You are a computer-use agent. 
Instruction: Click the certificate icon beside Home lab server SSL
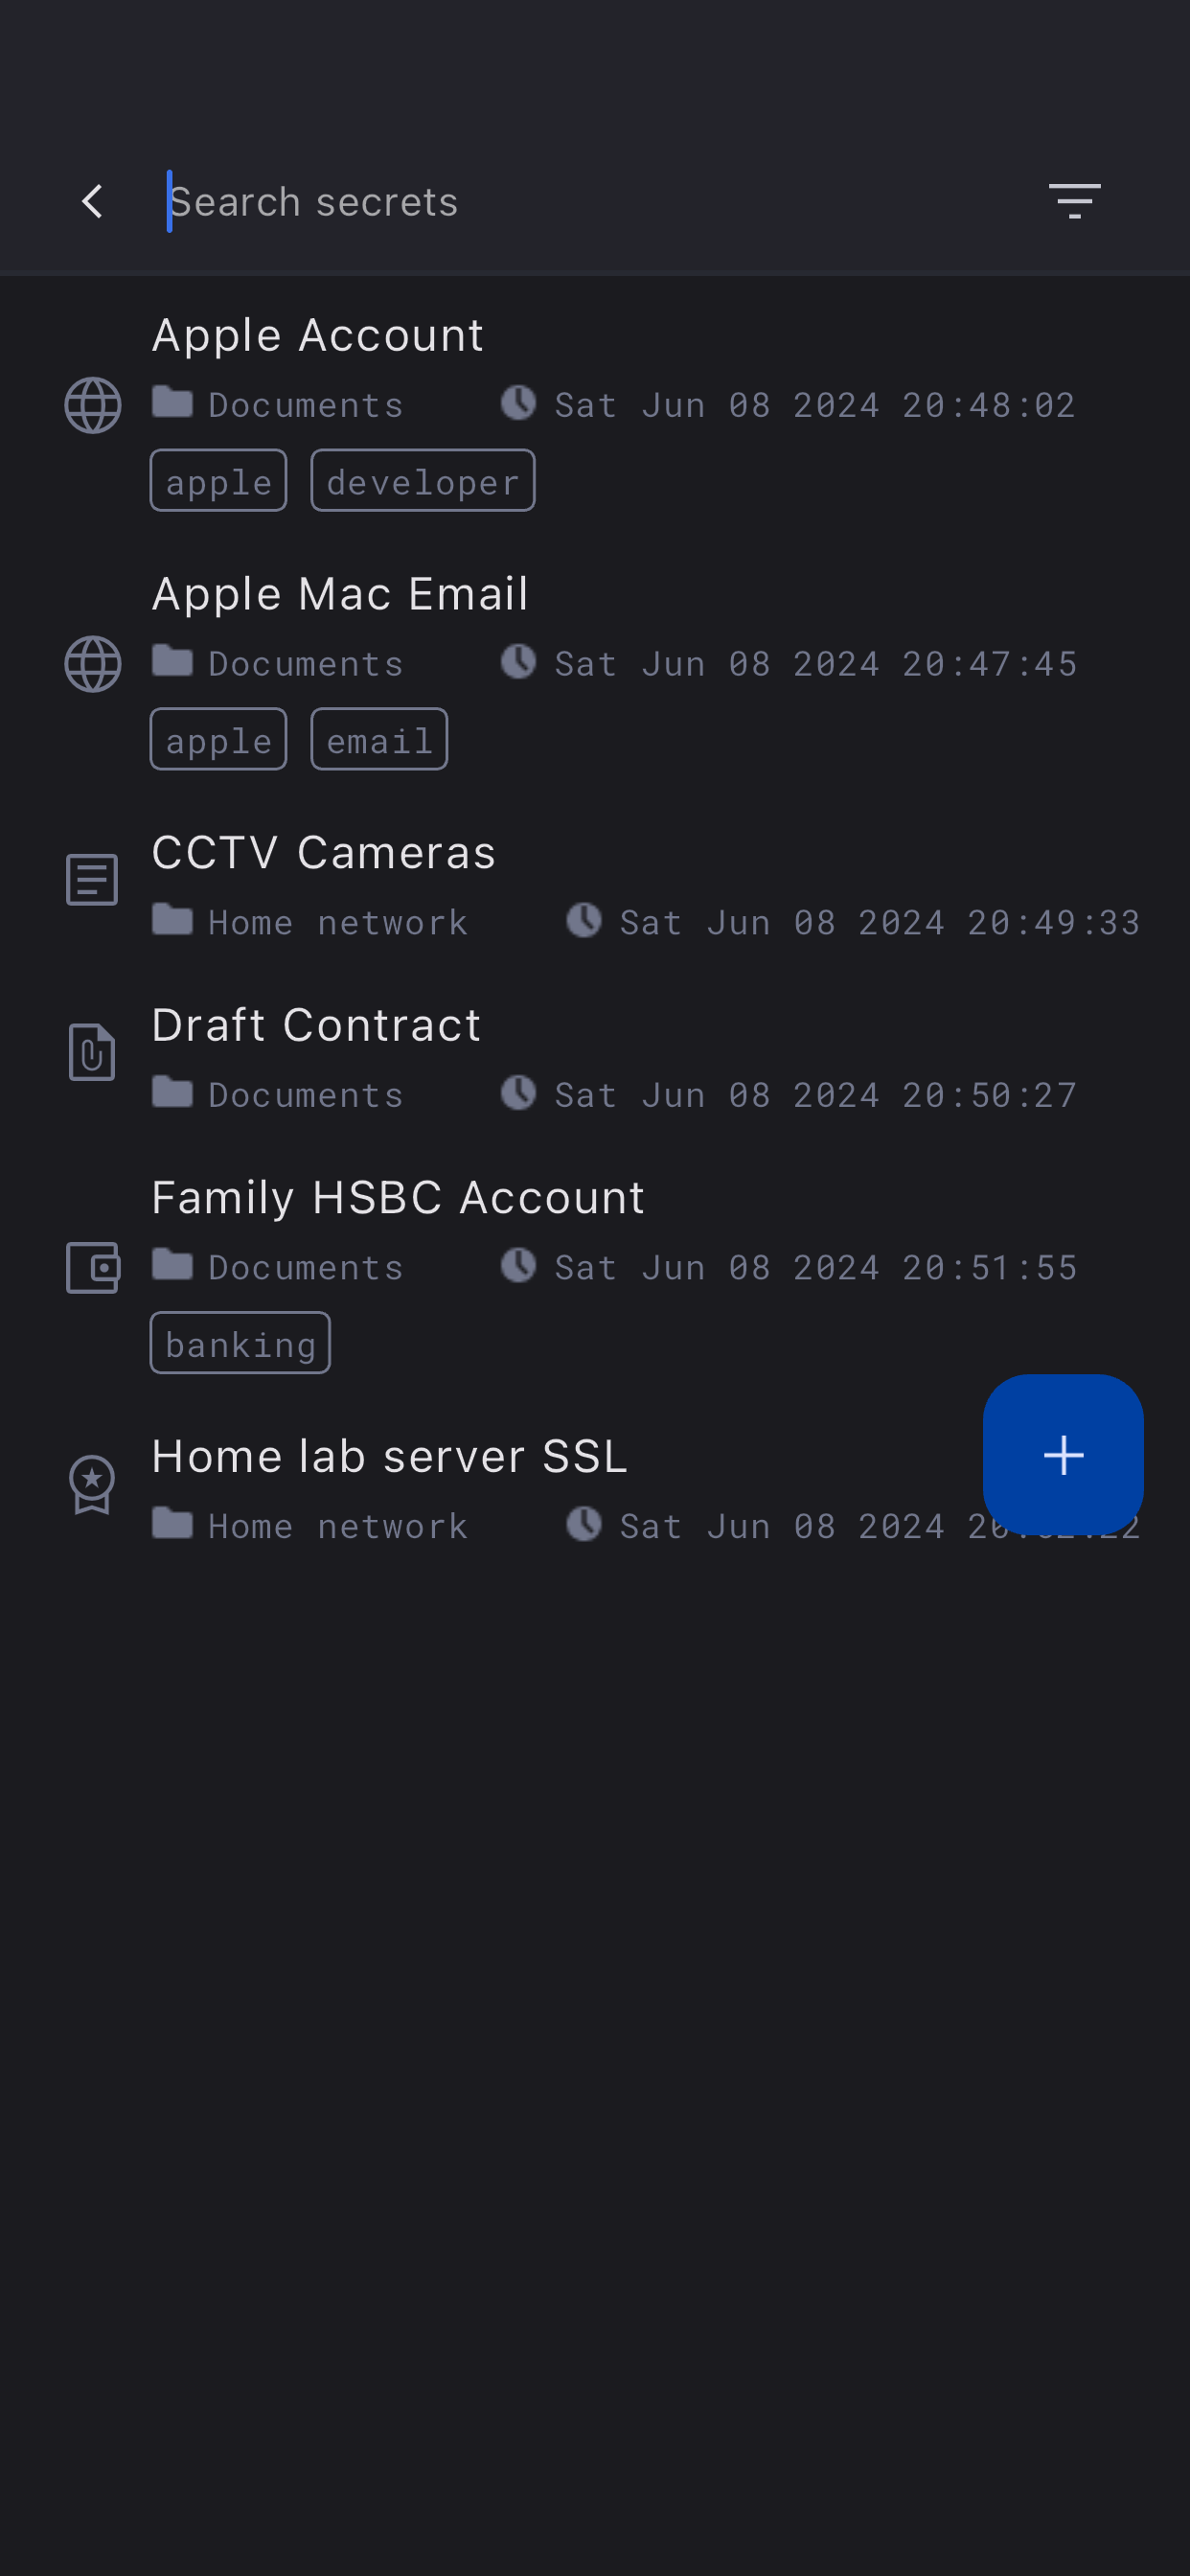pos(92,1484)
